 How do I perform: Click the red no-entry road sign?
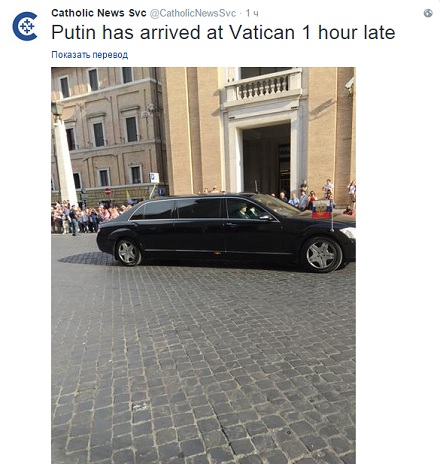pyautogui.click(x=108, y=191)
